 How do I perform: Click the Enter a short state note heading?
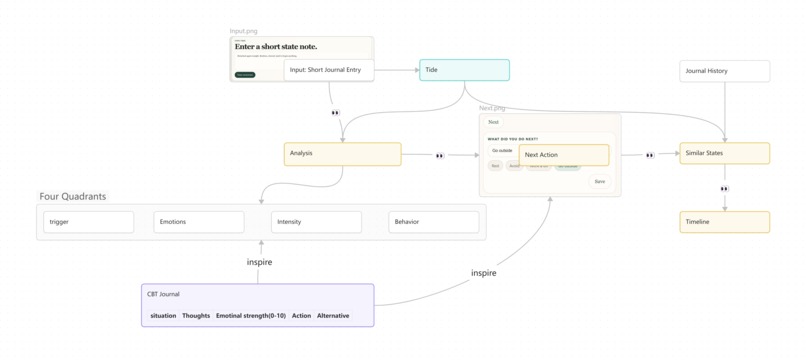coord(276,47)
